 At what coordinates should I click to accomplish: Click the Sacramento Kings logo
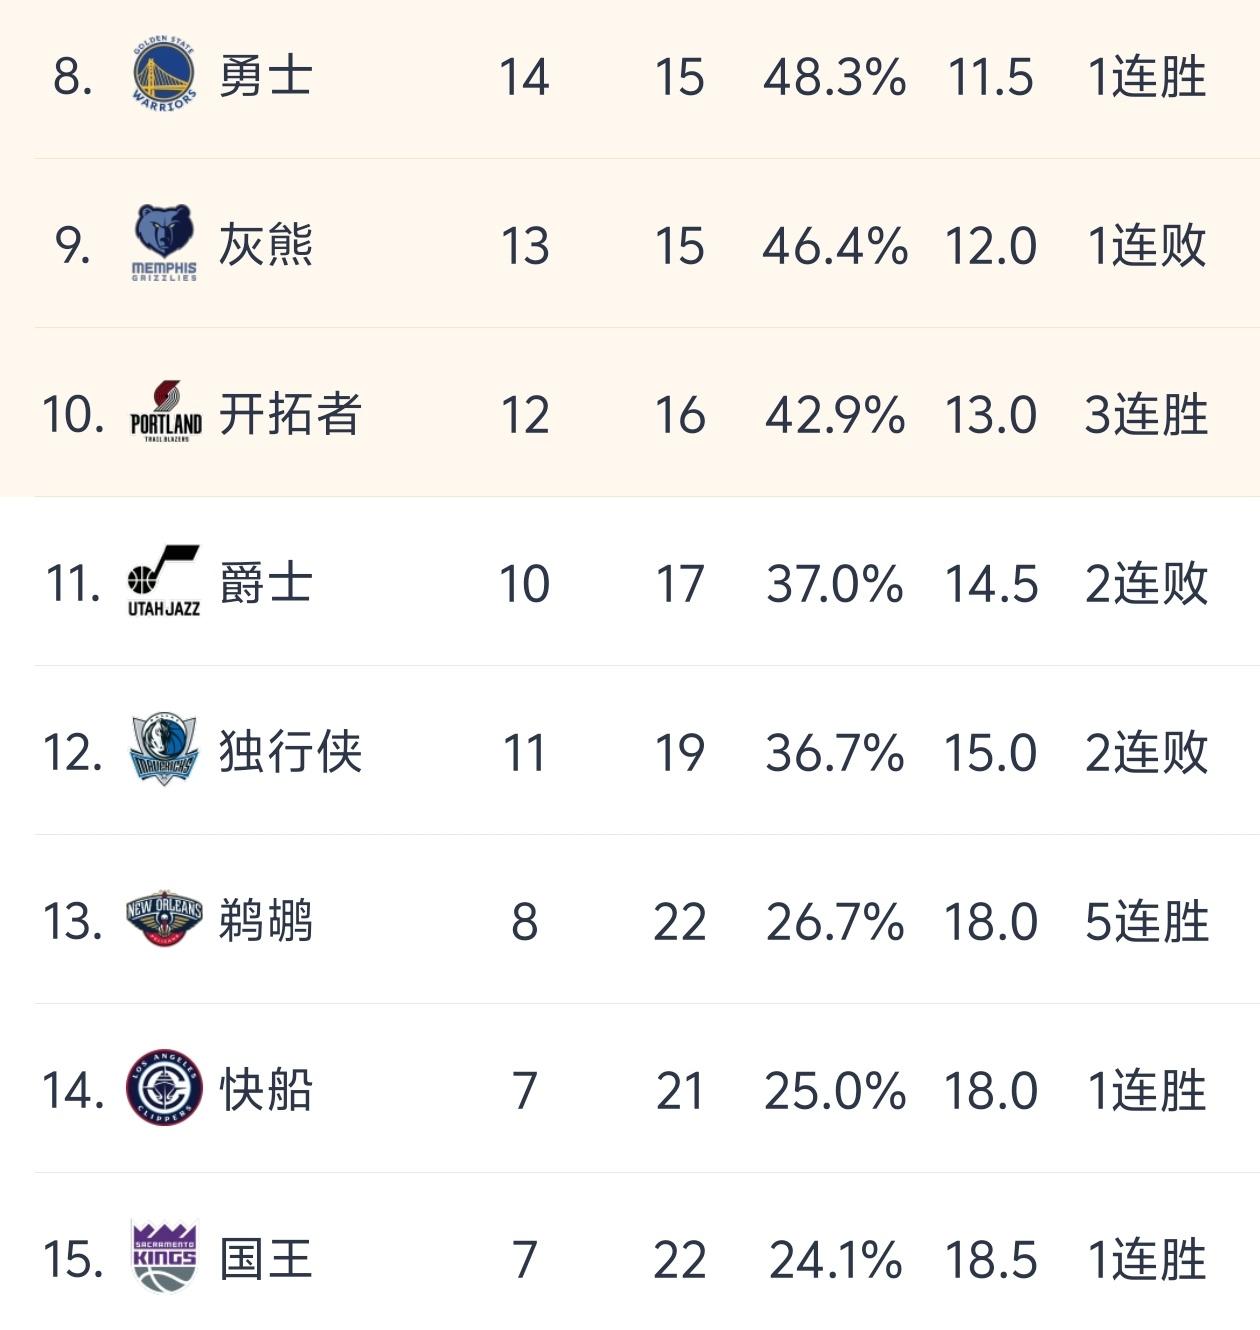[164, 1256]
